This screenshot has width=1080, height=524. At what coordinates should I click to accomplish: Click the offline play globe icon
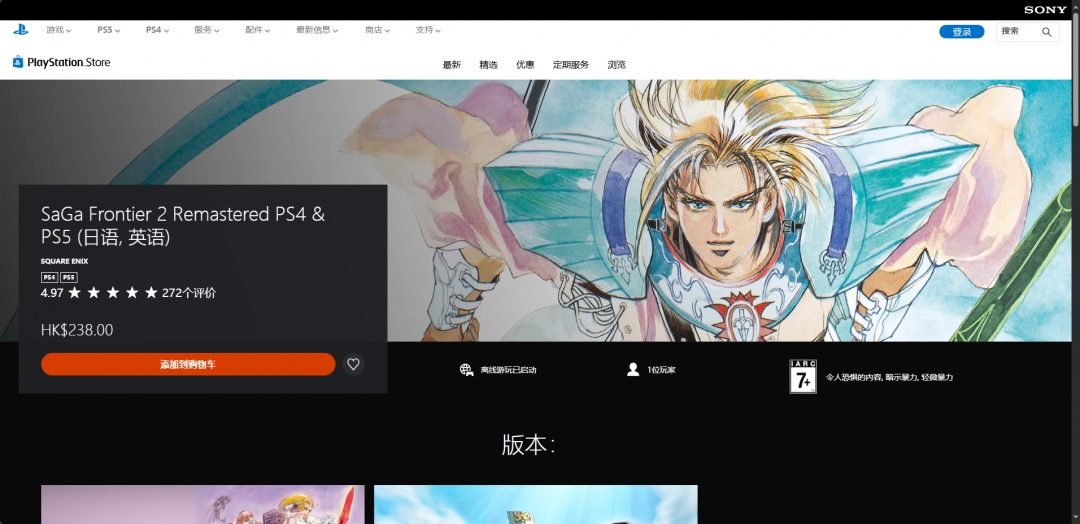point(466,370)
